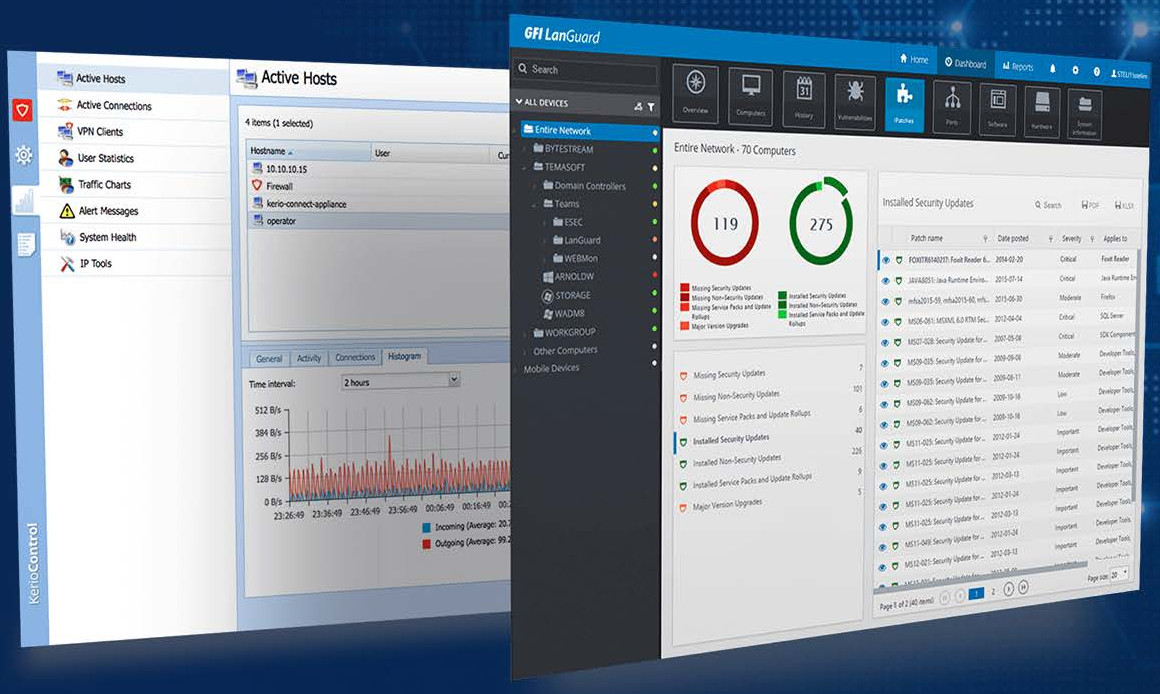Click the Severity column filter icon
Image resolution: width=1160 pixels, height=694 pixels.
1092,239
